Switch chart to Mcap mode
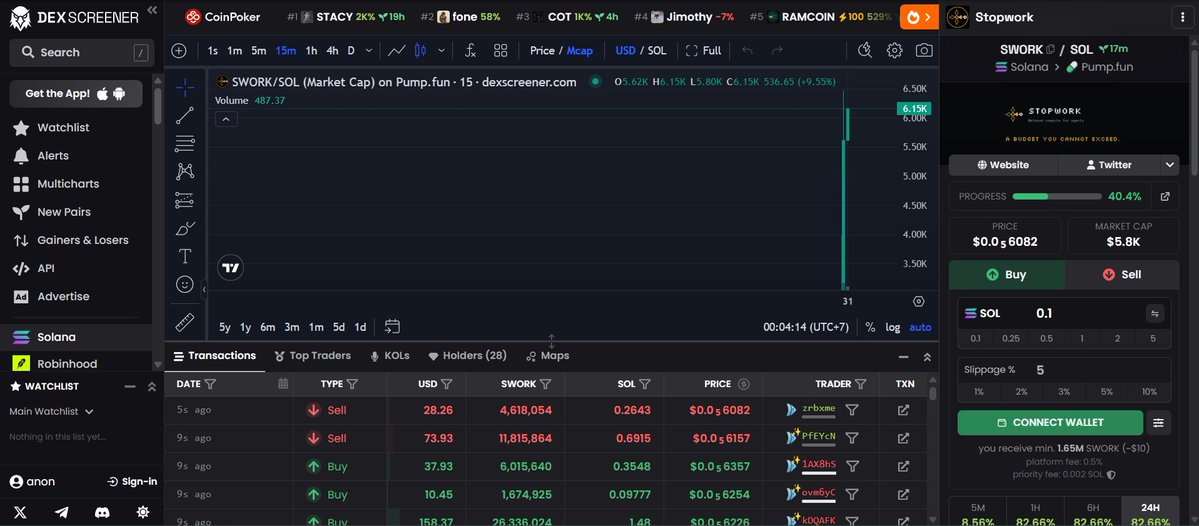The image size is (1199, 526). 580,50
